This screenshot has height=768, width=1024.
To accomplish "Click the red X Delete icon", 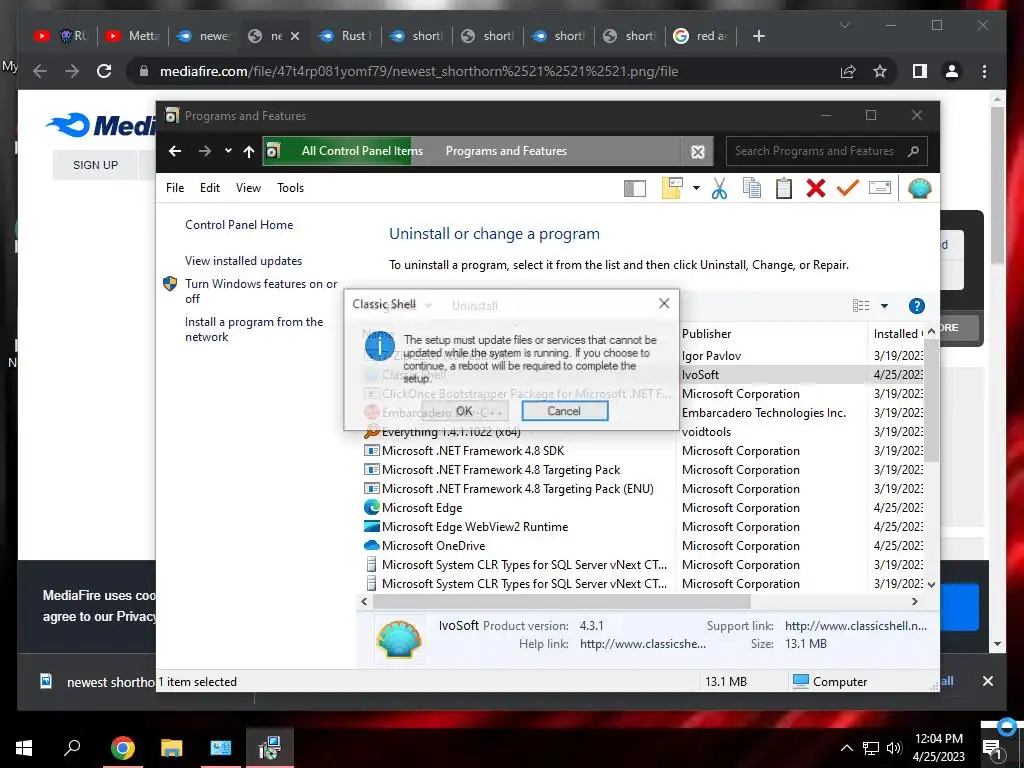I will [x=816, y=189].
